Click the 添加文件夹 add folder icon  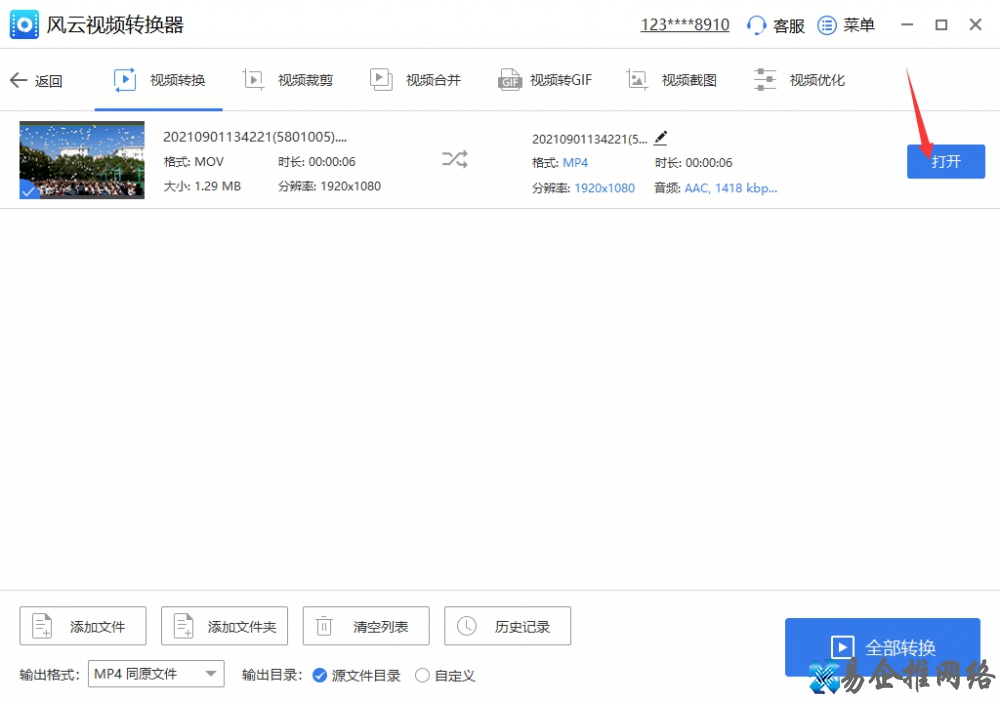point(183,625)
